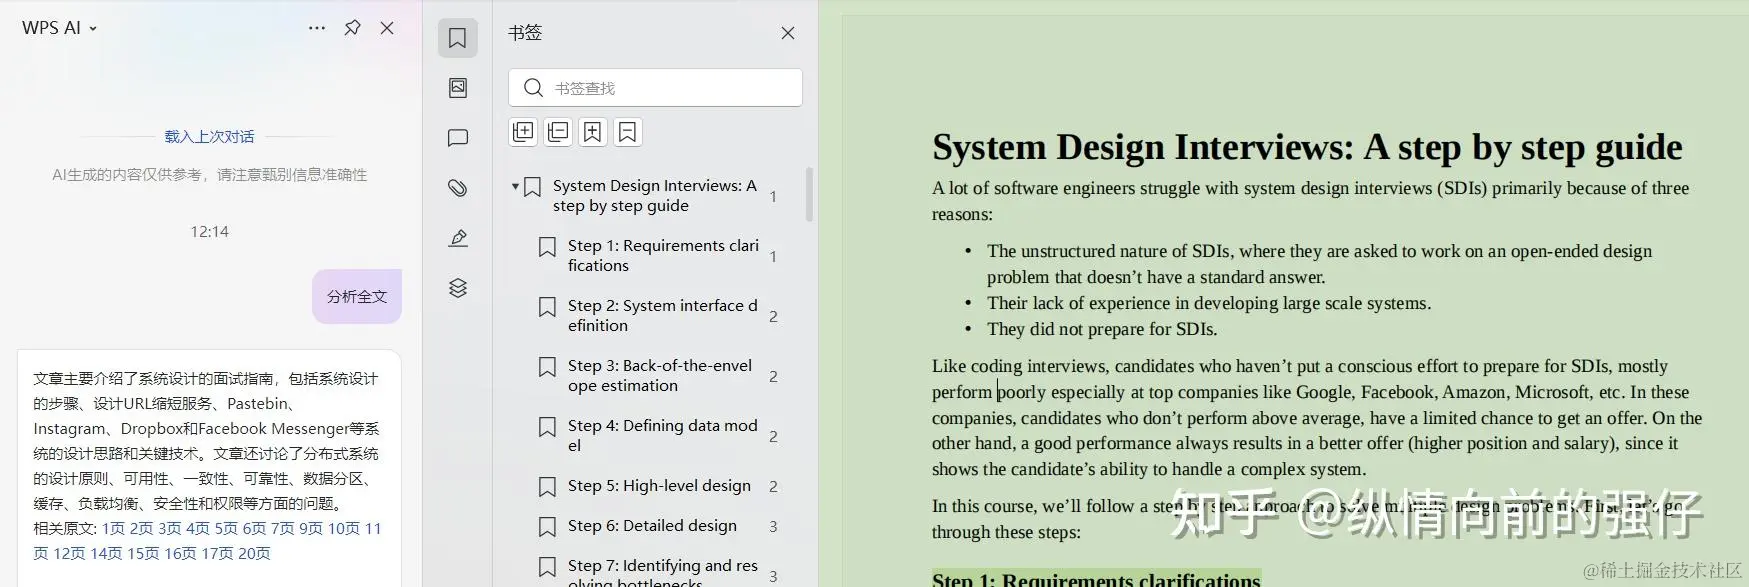This screenshot has height=587, width=1749.
Task: Delete bookmark using bookmark-minus icon
Action: [x=628, y=132]
